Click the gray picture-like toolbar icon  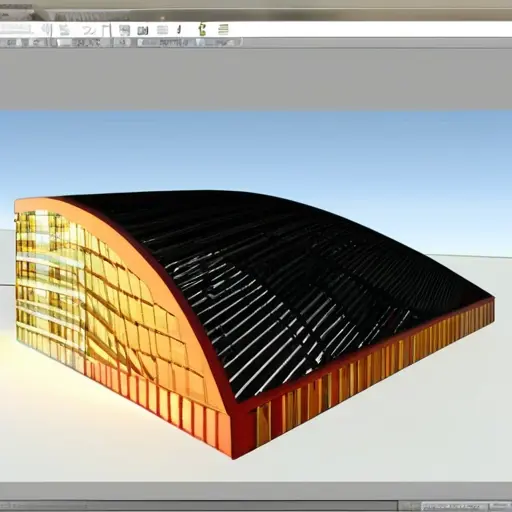point(124,30)
